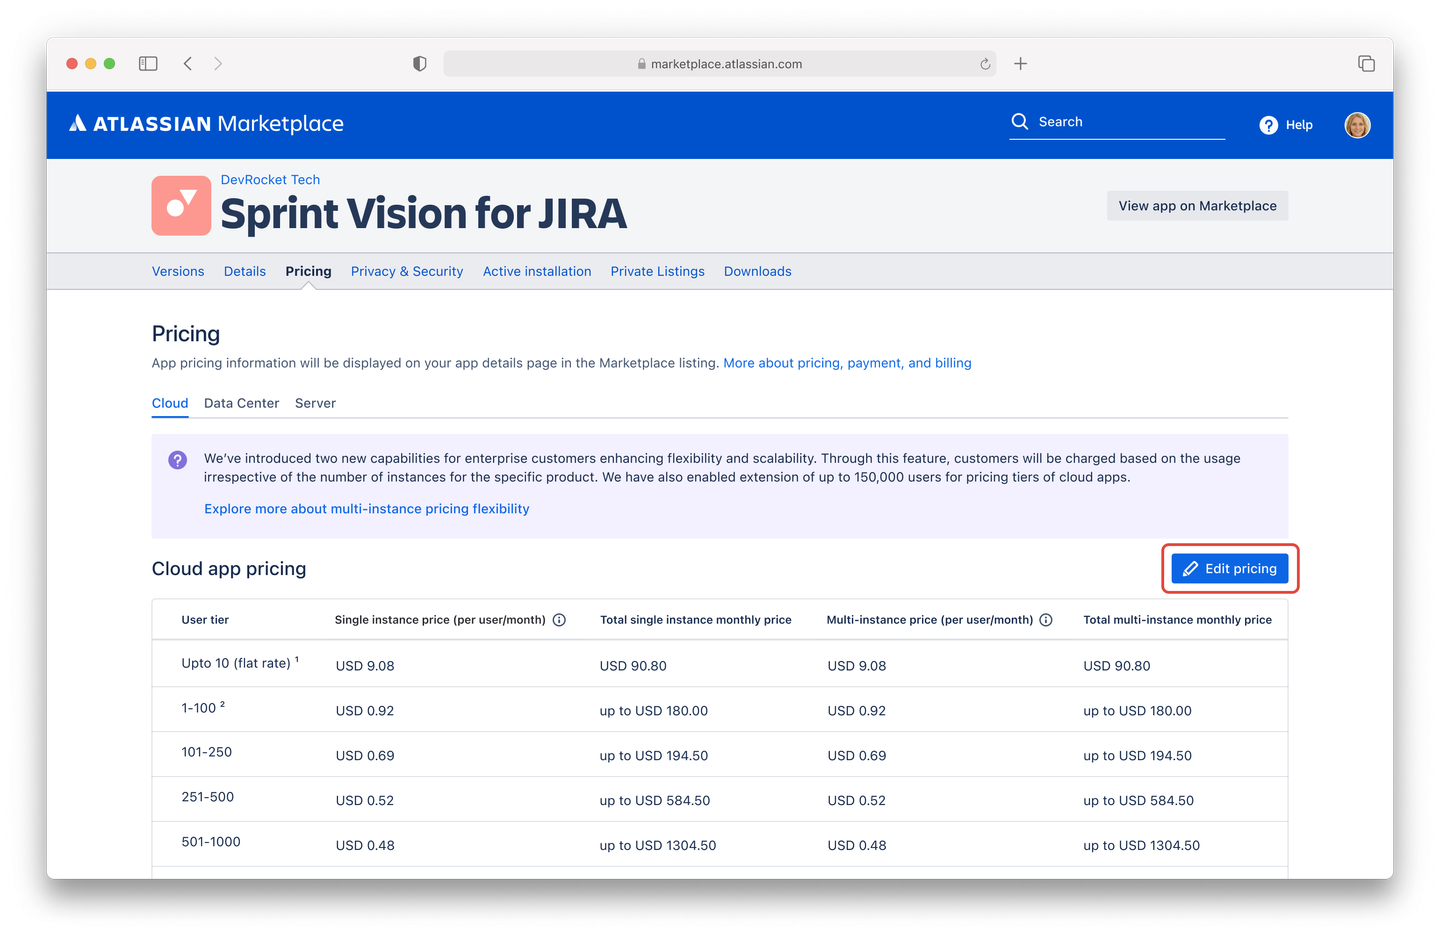This screenshot has width=1440, height=935.
Task: Switch to the Server pricing view
Action: (315, 403)
